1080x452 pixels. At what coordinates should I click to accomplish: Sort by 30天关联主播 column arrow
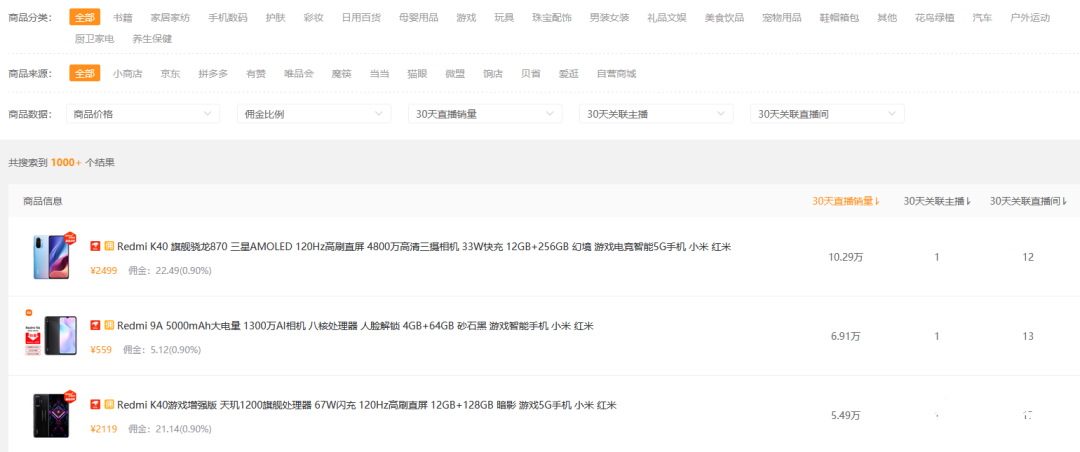coord(969,201)
